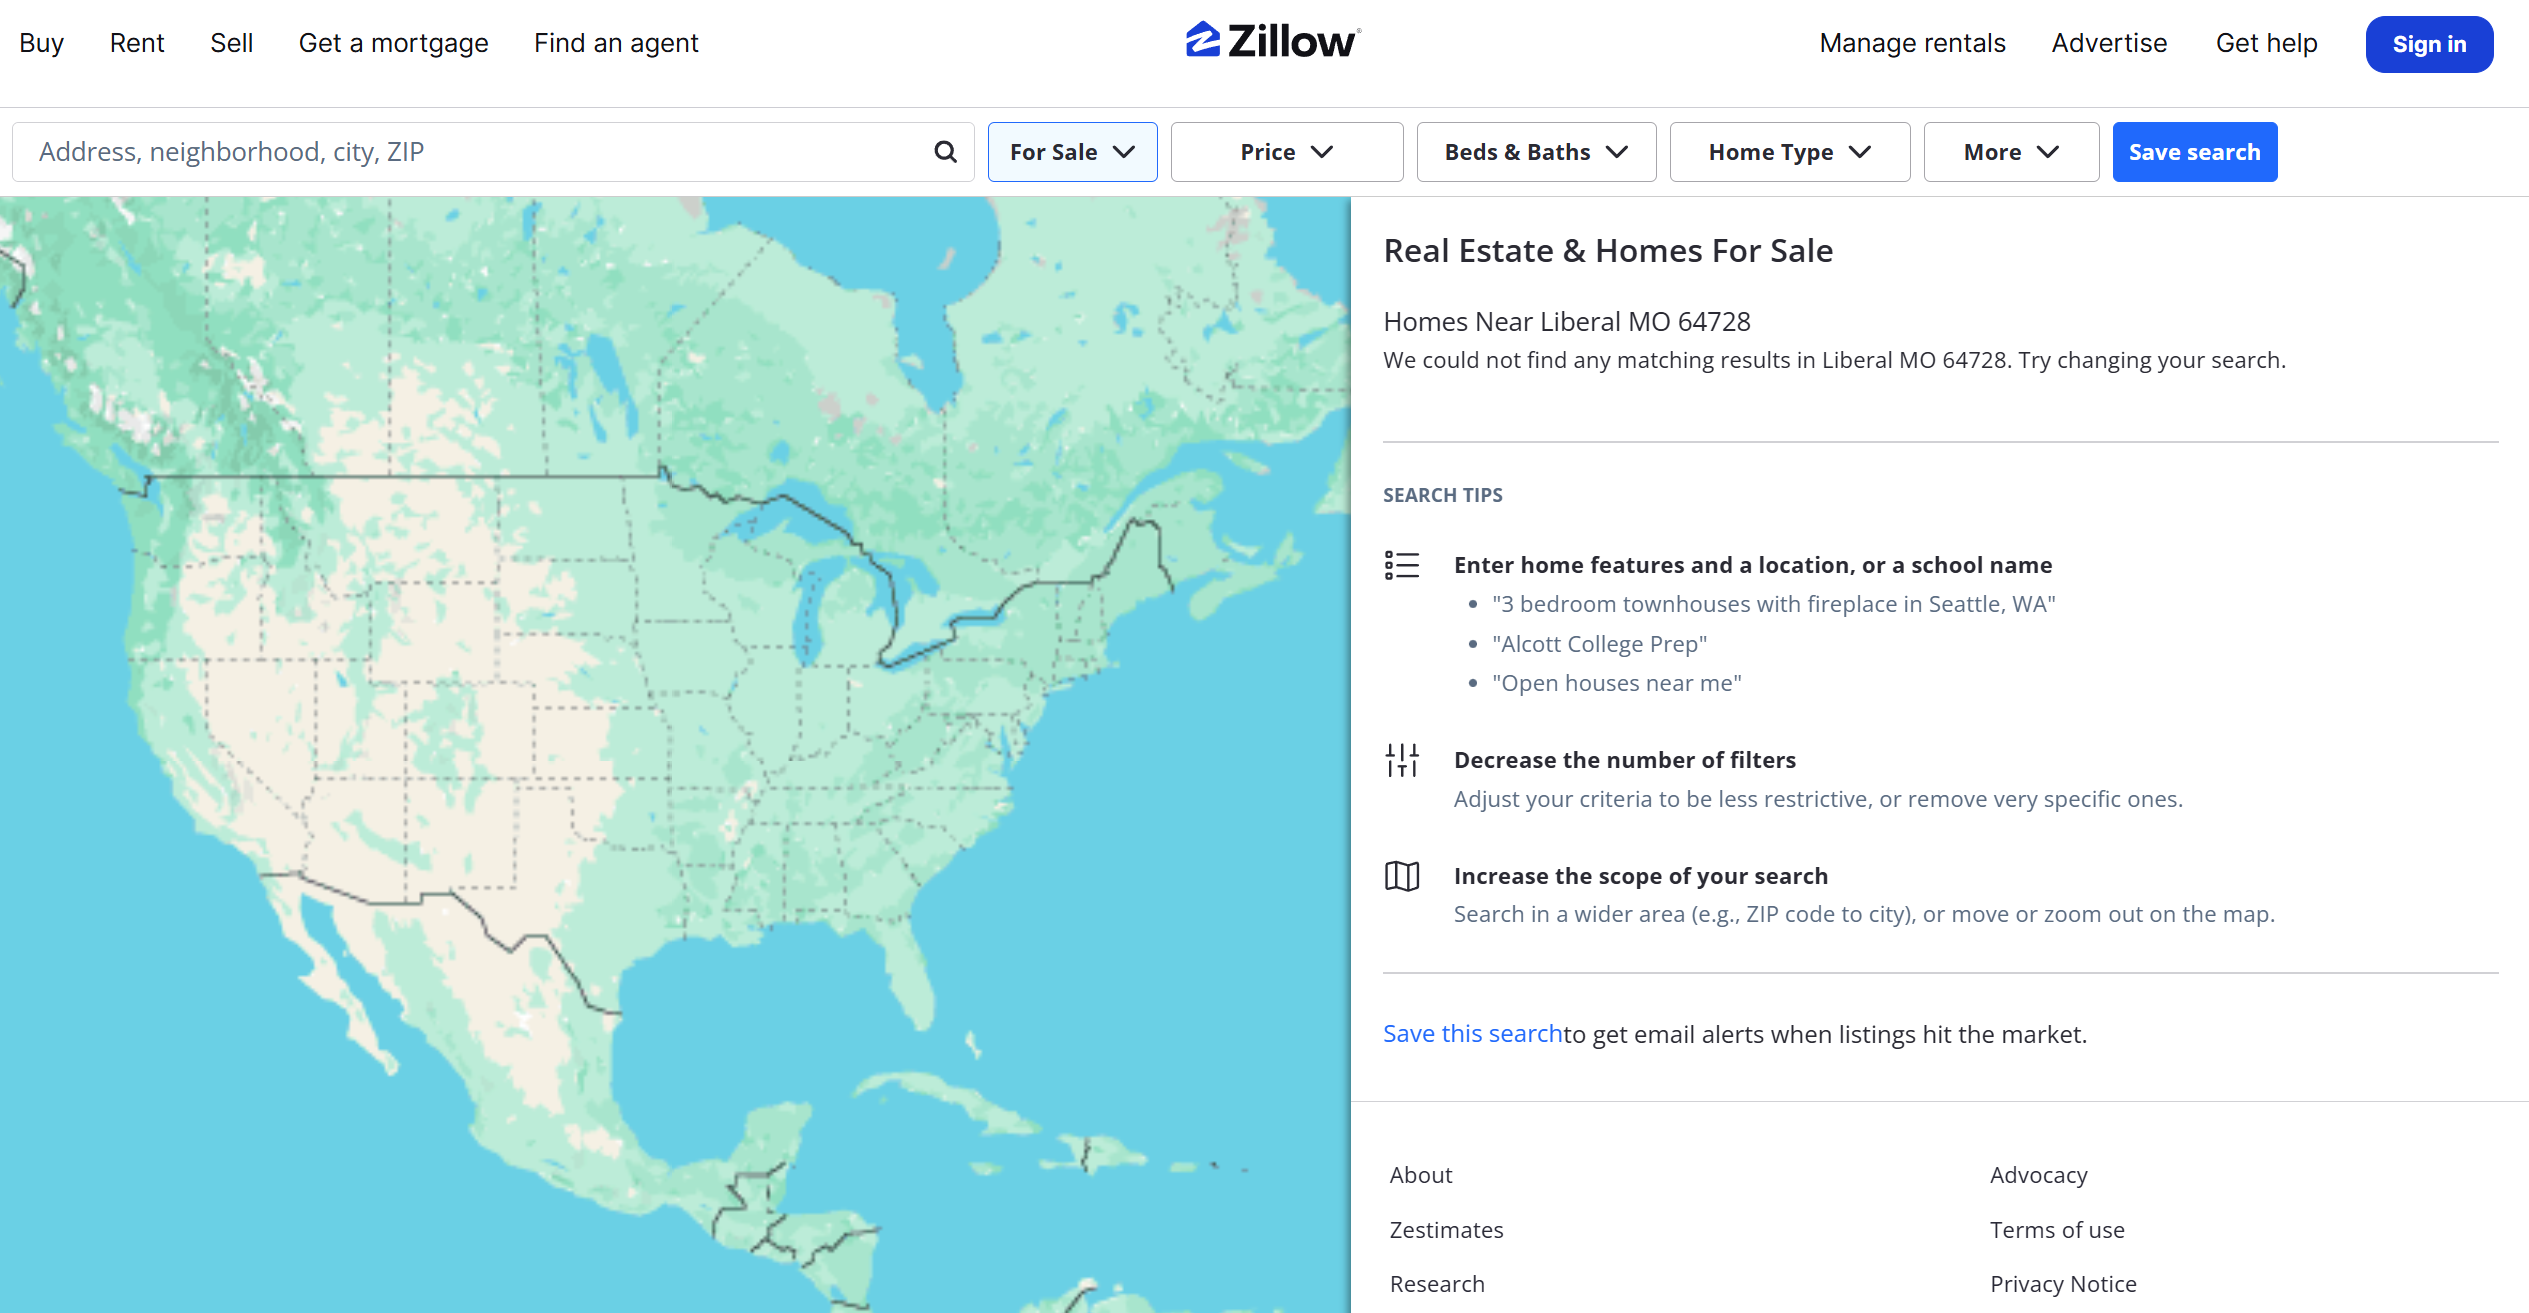Open the Zestimates page
Screen dimensions: 2529x1313
pos(1445,1230)
